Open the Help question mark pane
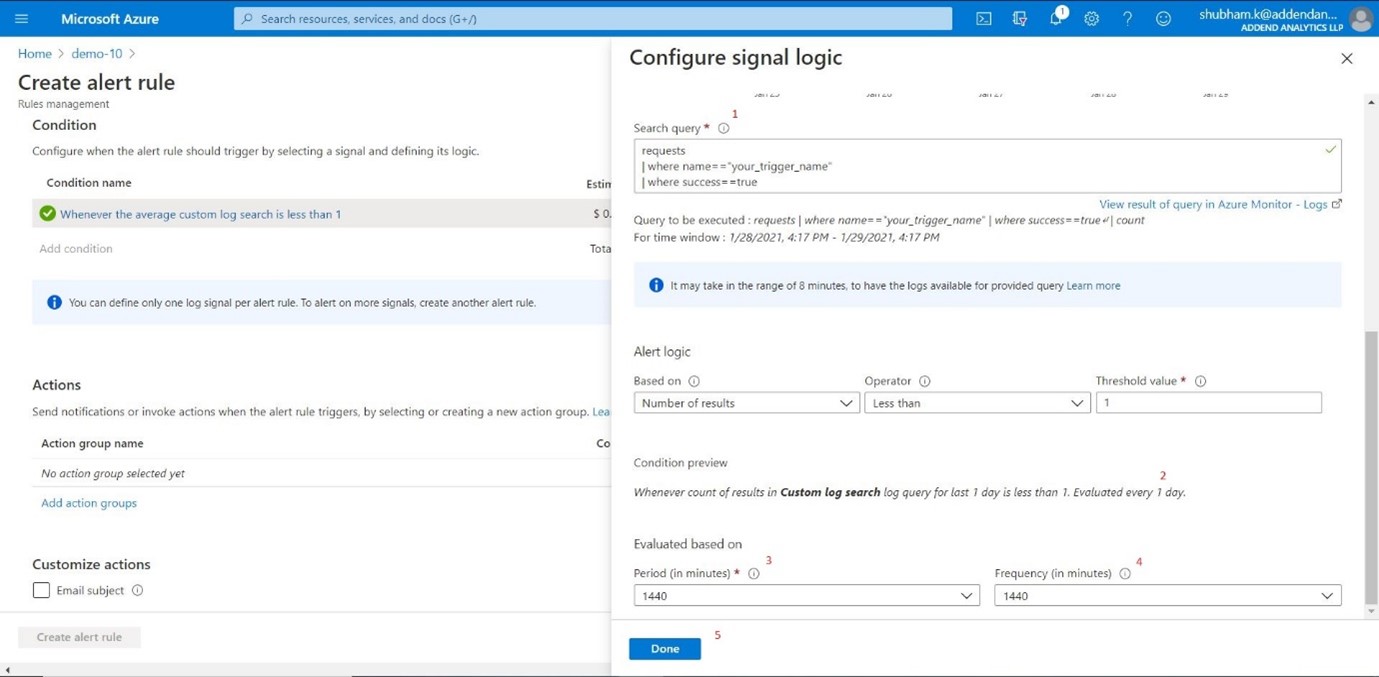 point(1126,18)
